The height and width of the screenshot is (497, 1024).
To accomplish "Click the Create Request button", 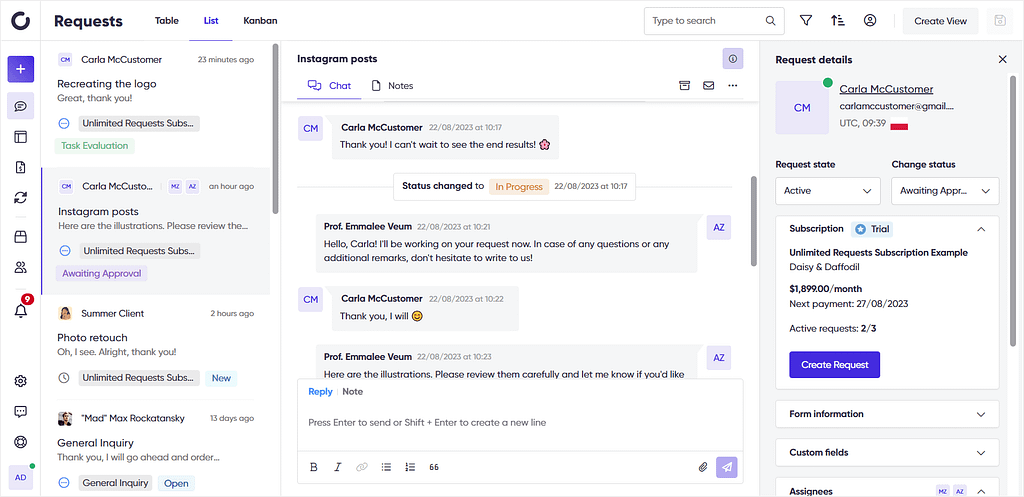I will click(x=835, y=365).
